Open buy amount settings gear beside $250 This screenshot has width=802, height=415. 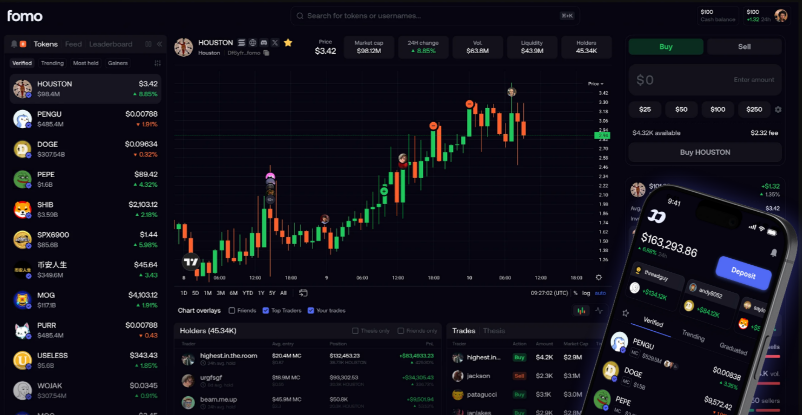point(778,110)
